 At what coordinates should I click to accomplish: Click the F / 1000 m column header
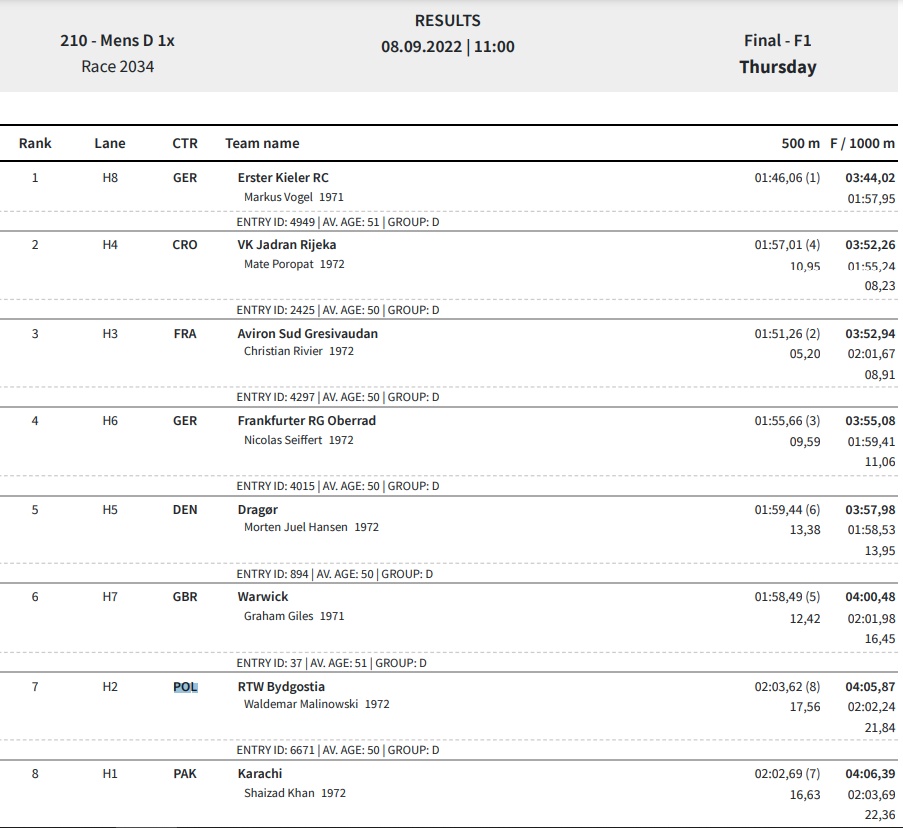[x=863, y=143]
